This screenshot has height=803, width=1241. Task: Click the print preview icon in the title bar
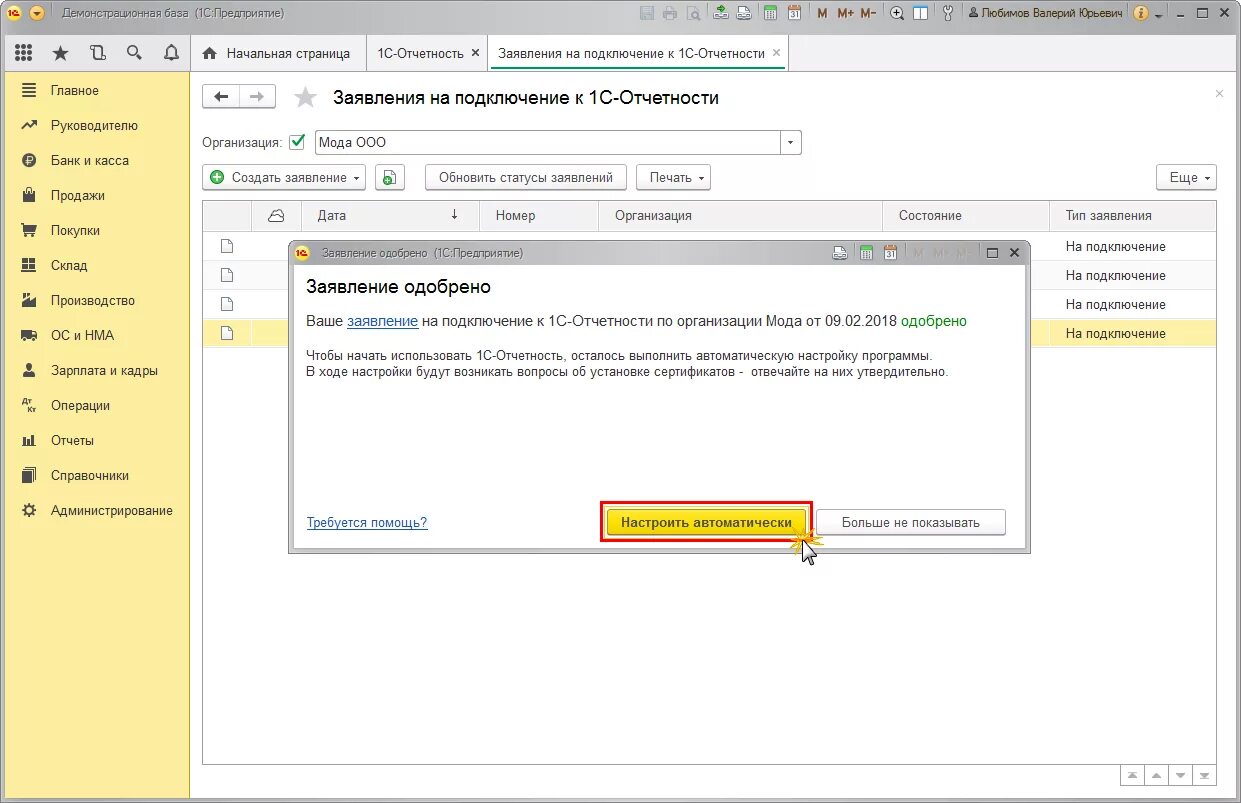click(x=692, y=13)
